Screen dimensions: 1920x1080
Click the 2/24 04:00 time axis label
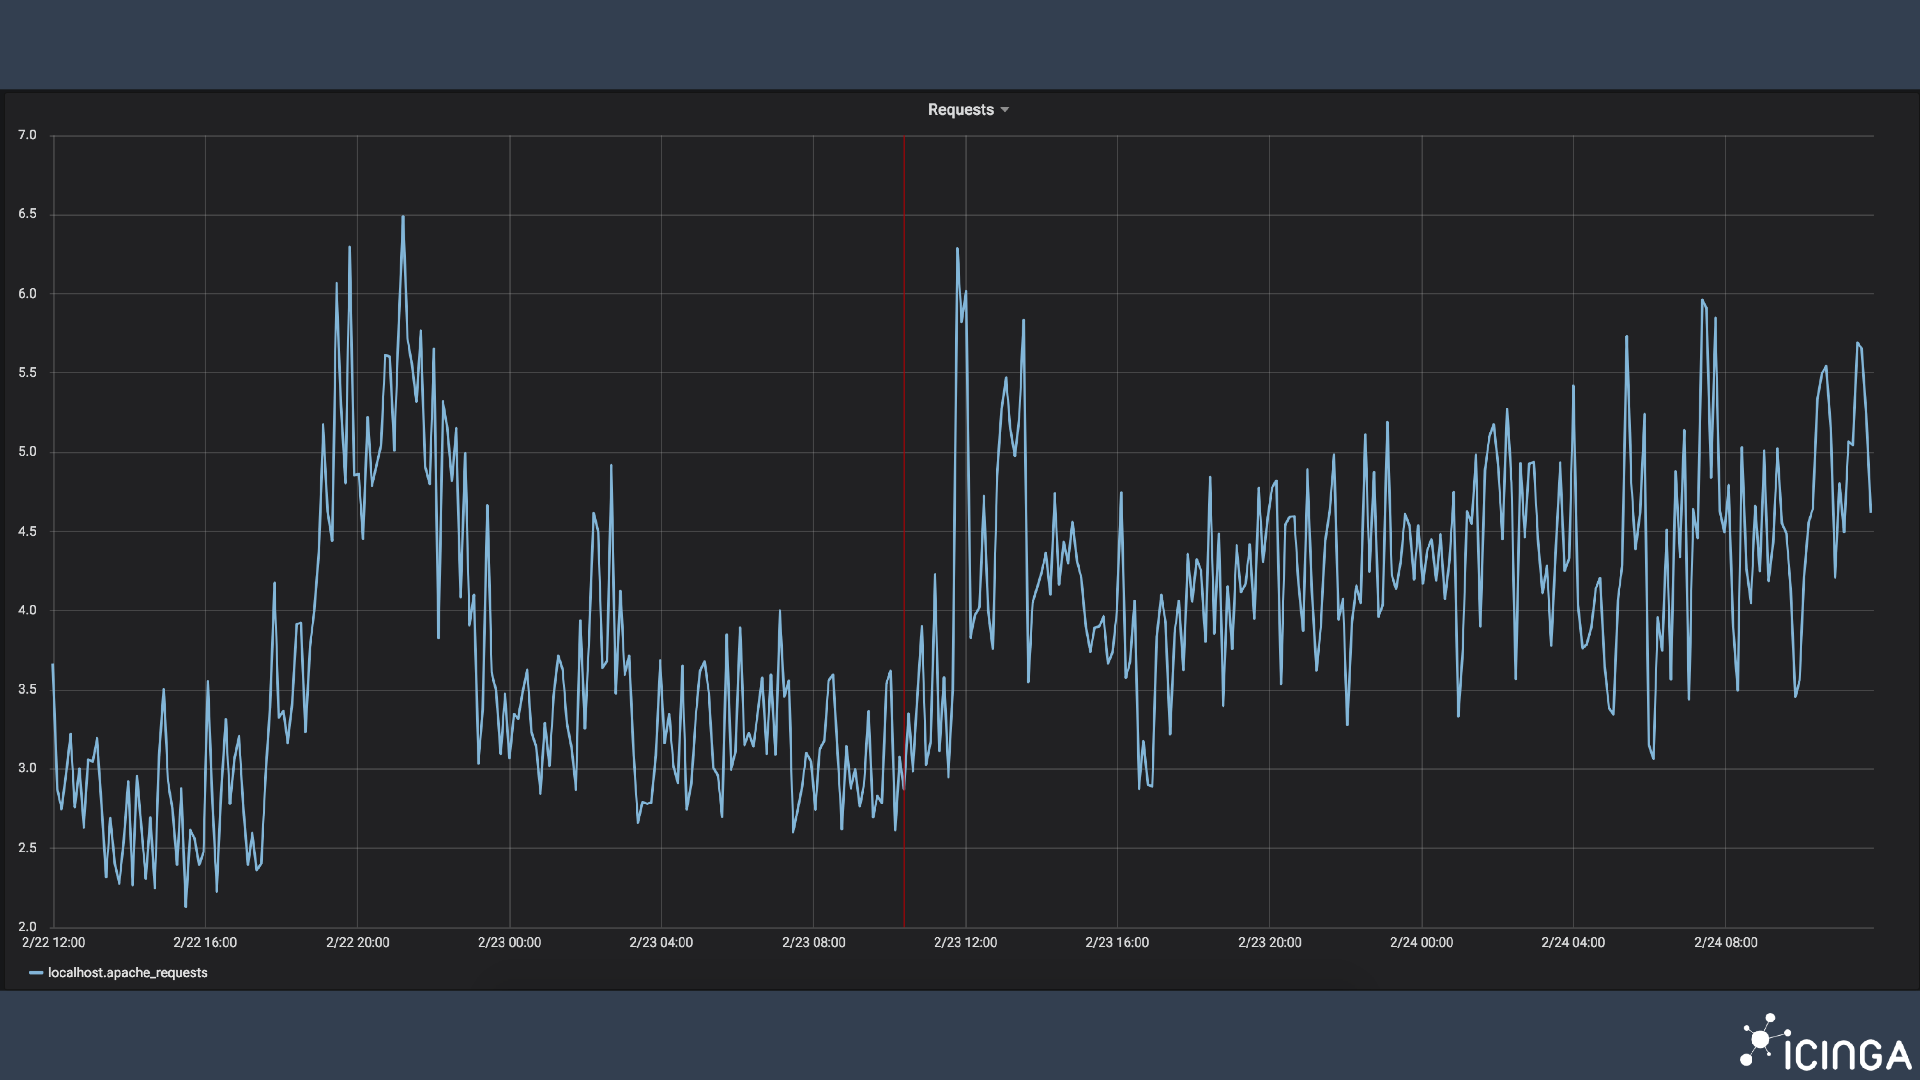[x=1573, y=943]
